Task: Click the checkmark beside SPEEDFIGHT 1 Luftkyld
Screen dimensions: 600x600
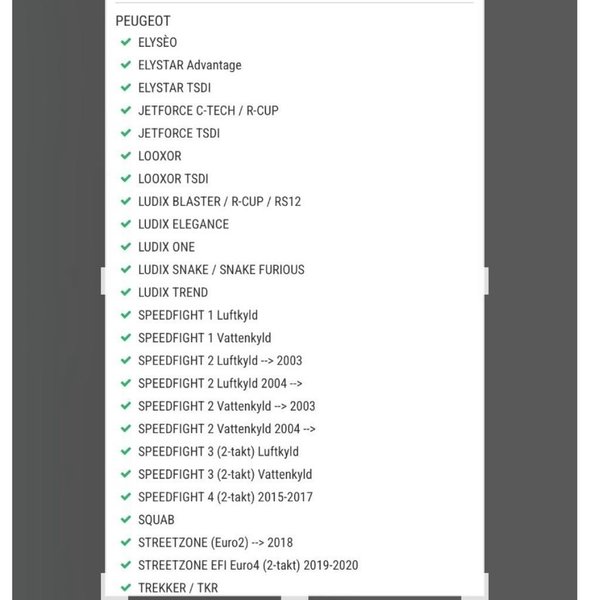Action: (126, 315)
